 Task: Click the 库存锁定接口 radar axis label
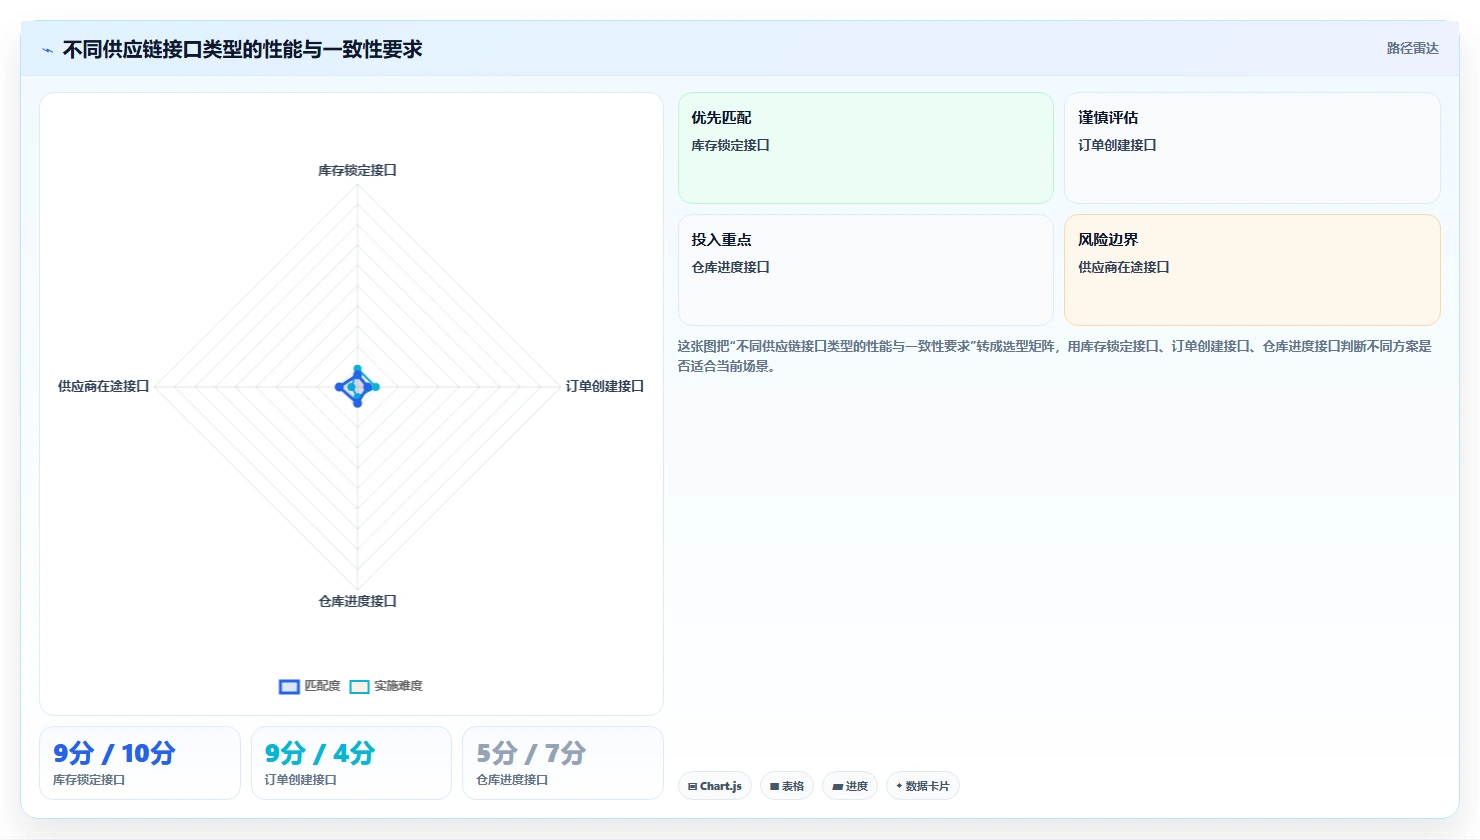coord(357,170)
